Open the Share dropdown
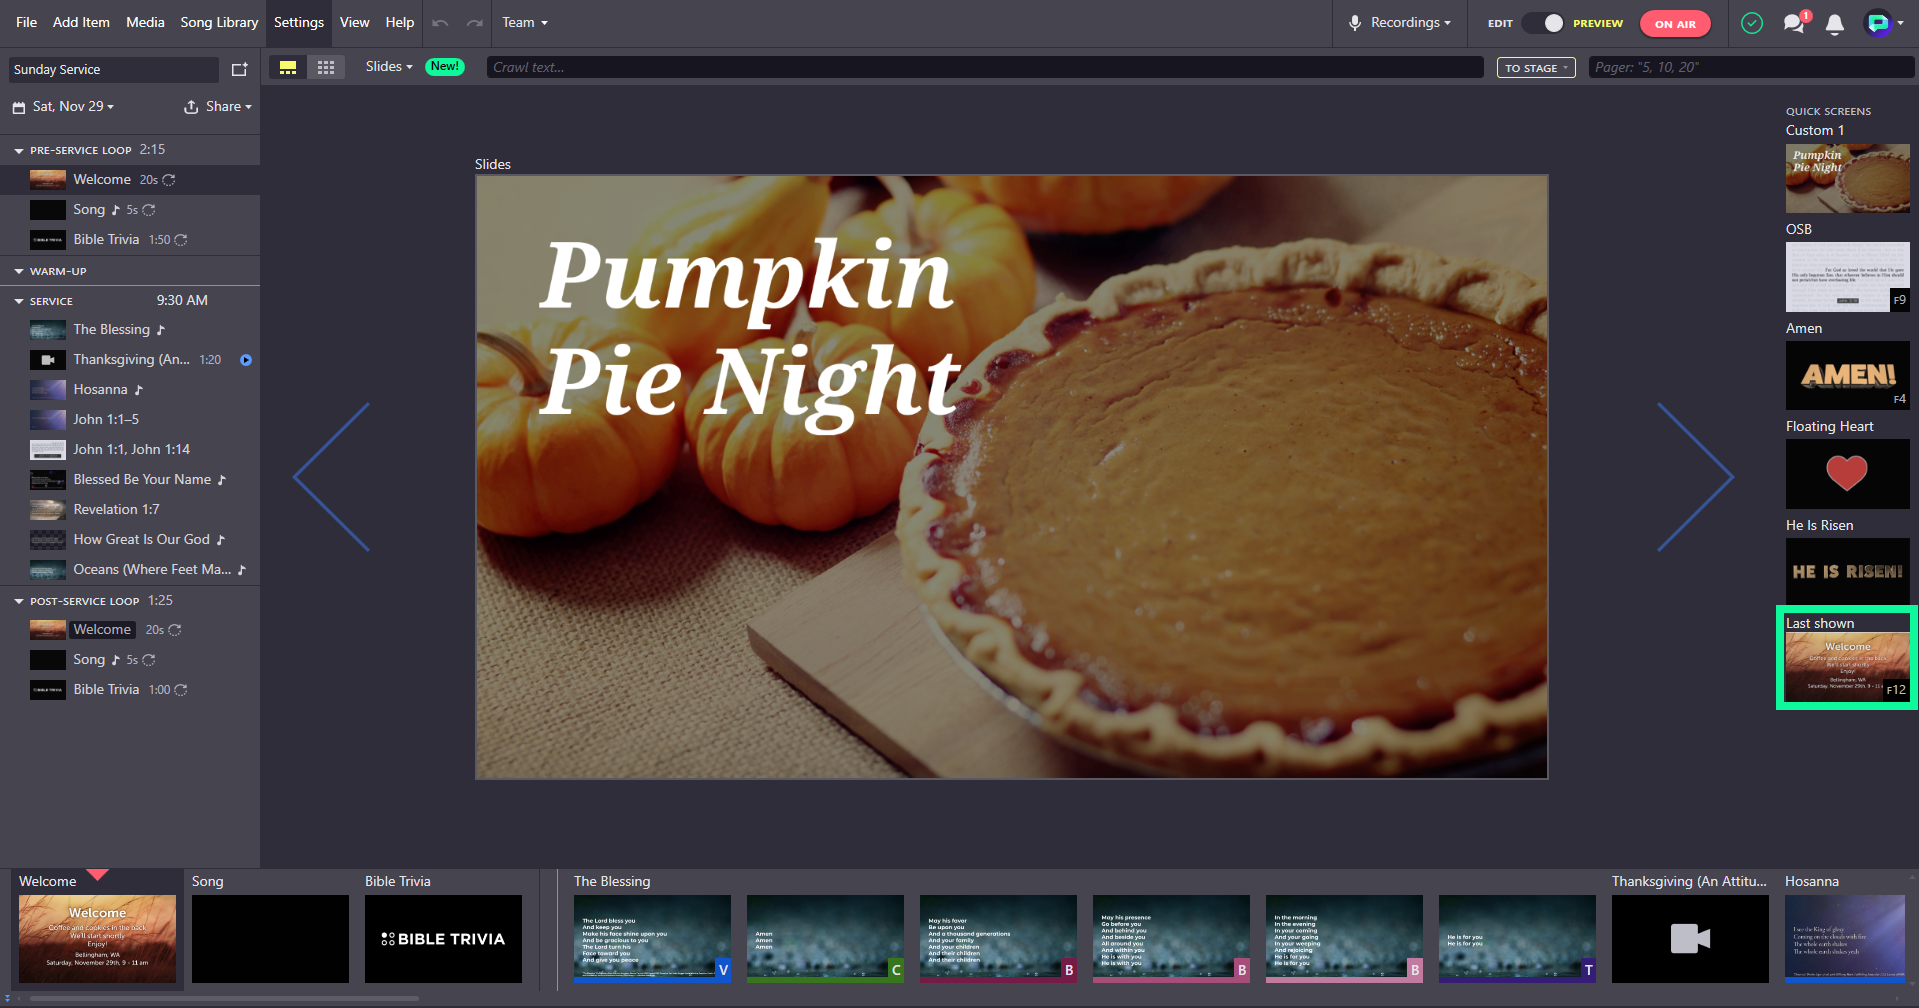The height and width of the screenshot is (1008, 1919). pyautogui.click(x=218, y=106)
